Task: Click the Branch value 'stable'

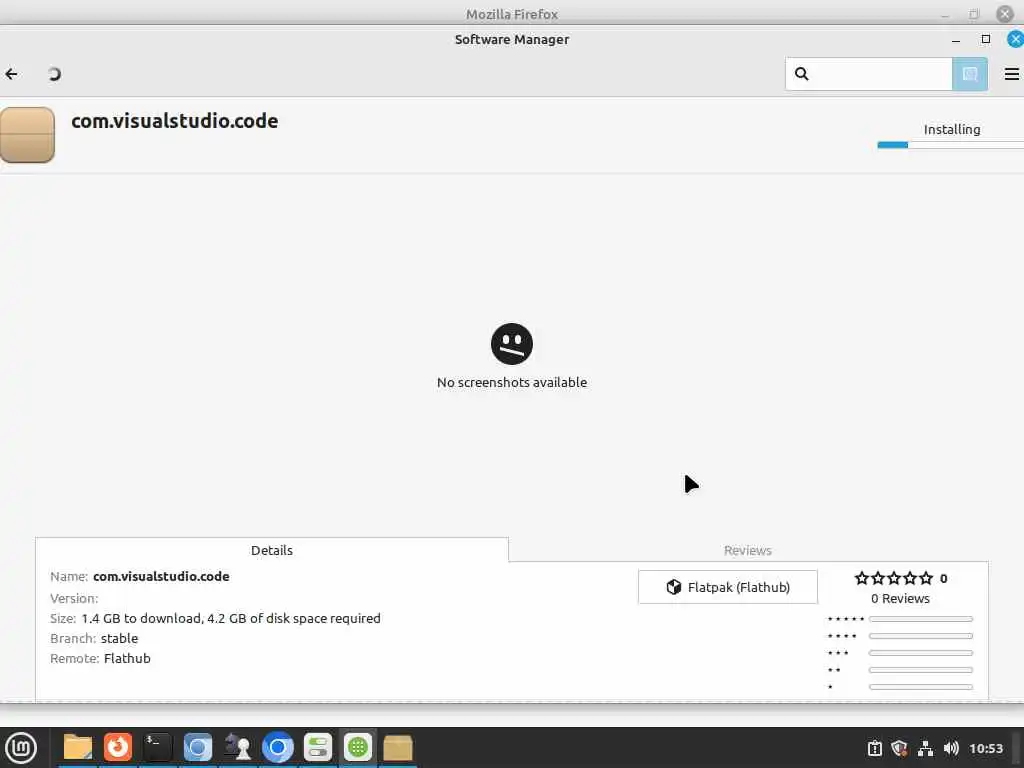Action: pyautogui.click(x=120, y=638)
